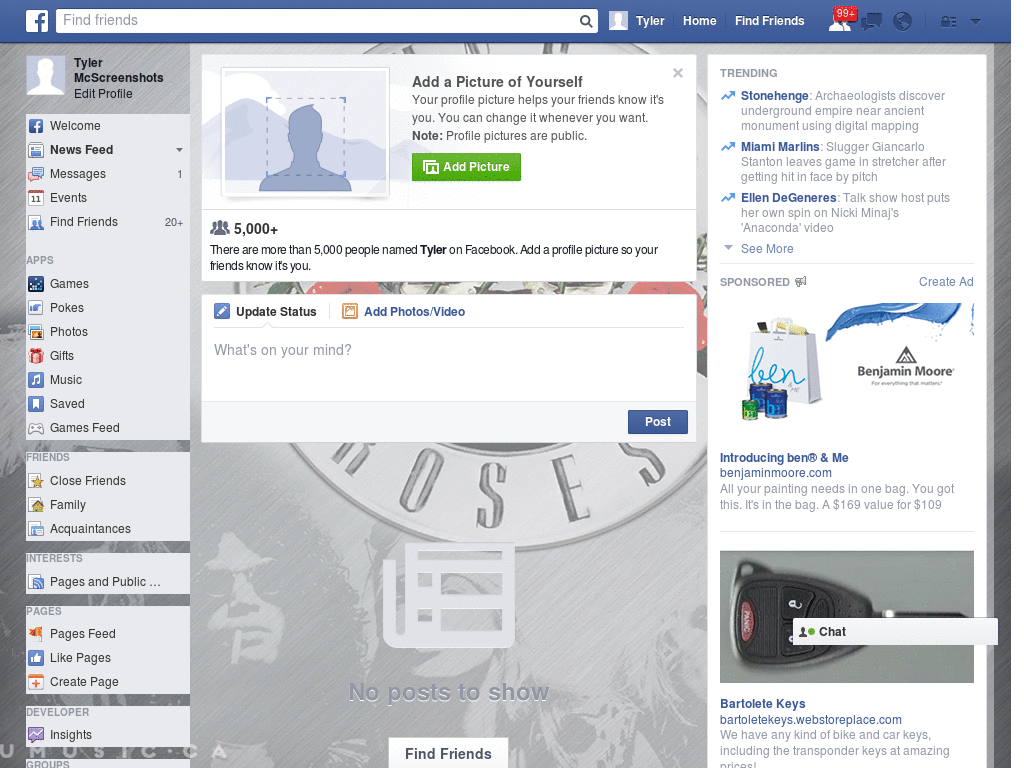Select News Feed in the sidebar
The height and width of the screenshot is (768, 1024).
82,150
